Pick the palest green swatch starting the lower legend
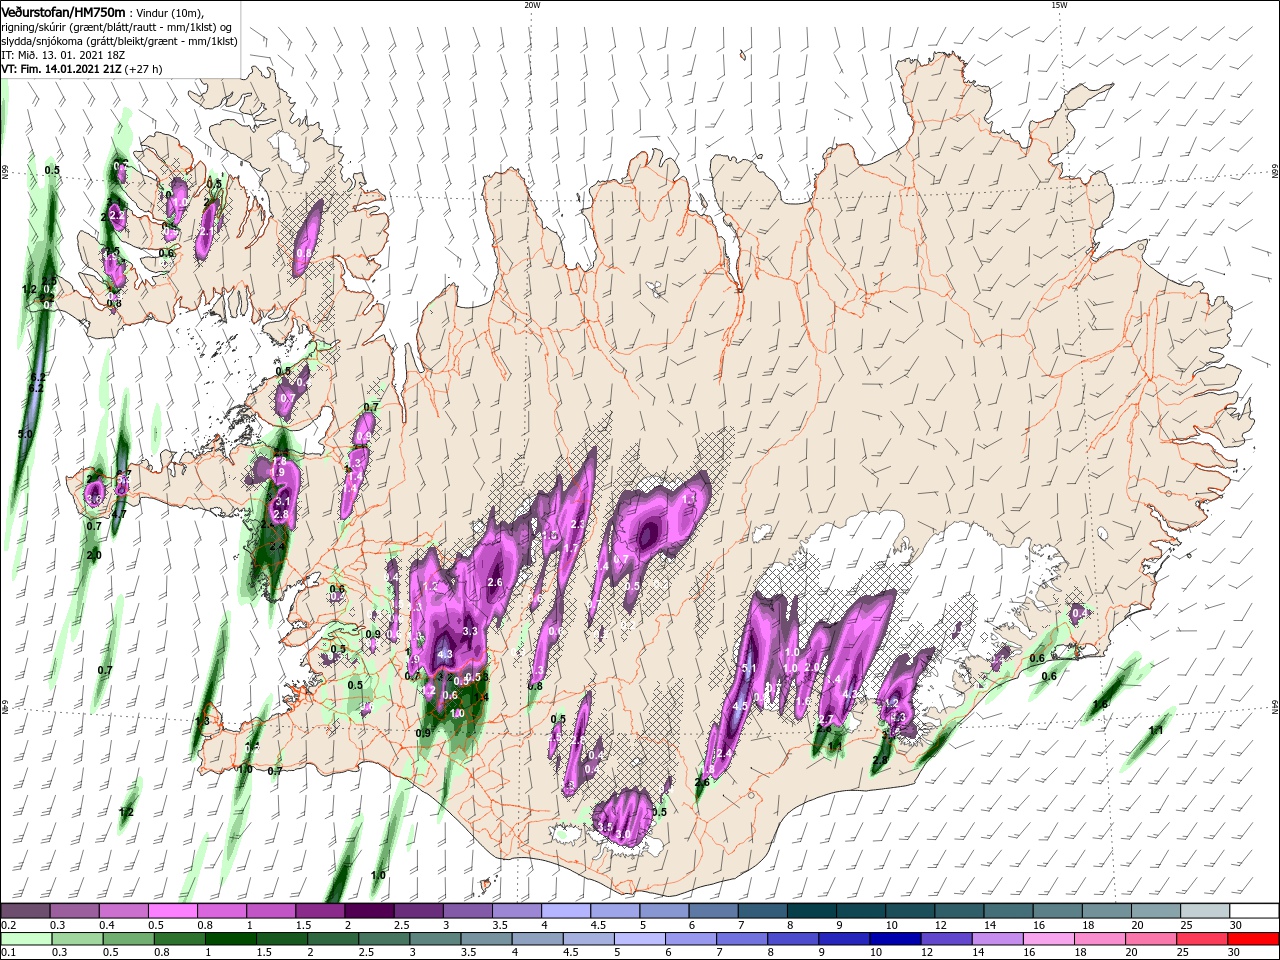This screenshot has height=960, width=1280. click(25, 939)
